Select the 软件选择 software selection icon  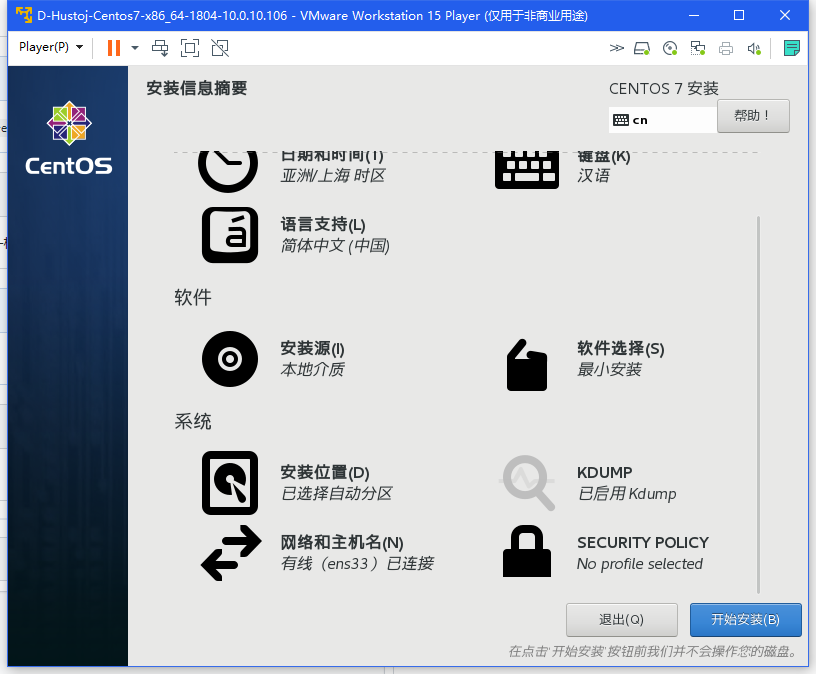click(x=527, y=364)
